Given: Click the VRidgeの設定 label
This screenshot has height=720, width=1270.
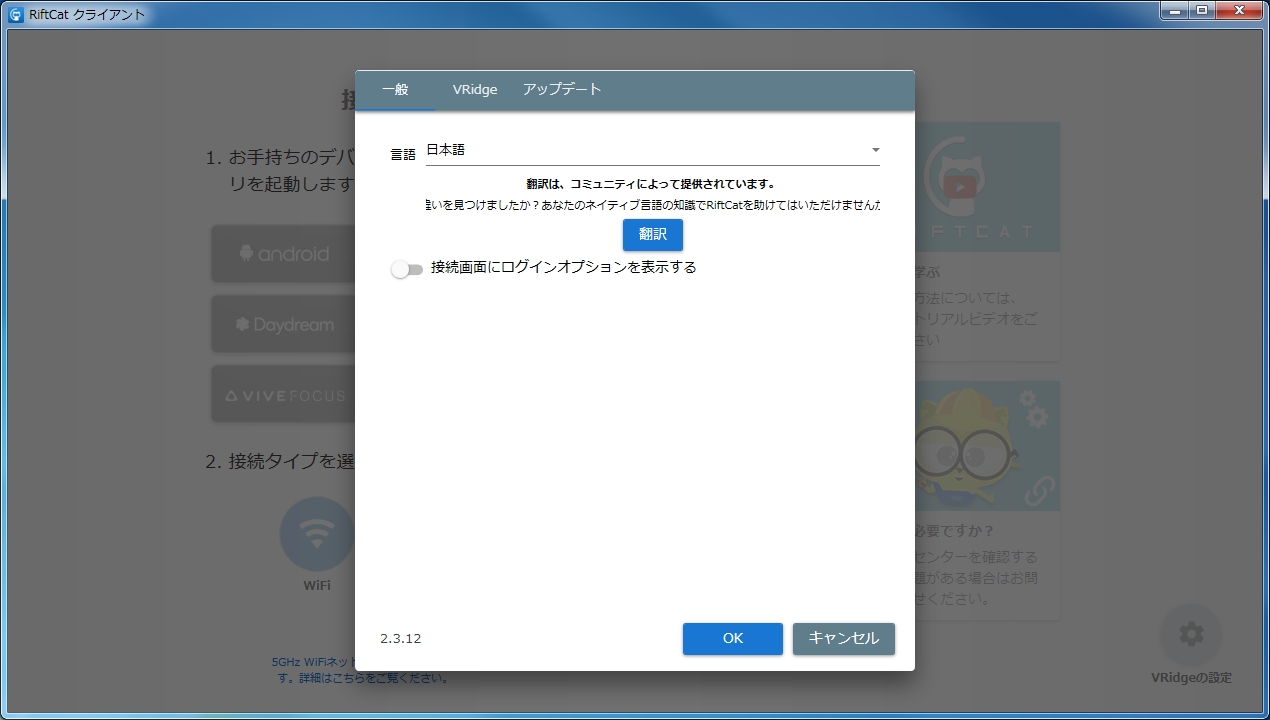Looking at the screenshot, I should (x=1191, y=678).
